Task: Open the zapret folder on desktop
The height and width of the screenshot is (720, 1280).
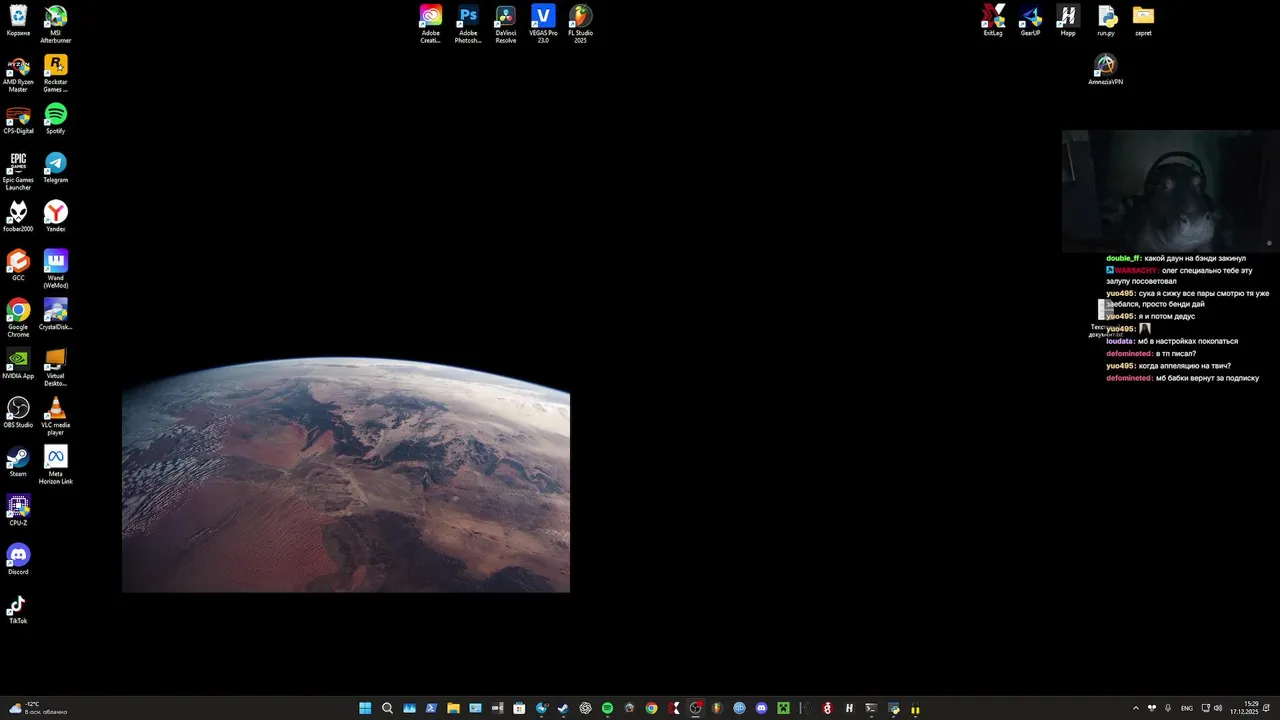Action: click(1143, 20)
